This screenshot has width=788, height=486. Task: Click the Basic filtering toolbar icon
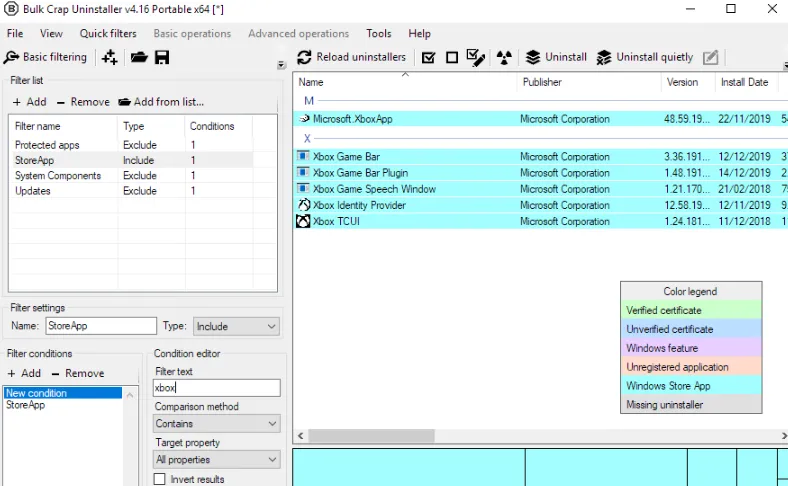coord(11,57)
